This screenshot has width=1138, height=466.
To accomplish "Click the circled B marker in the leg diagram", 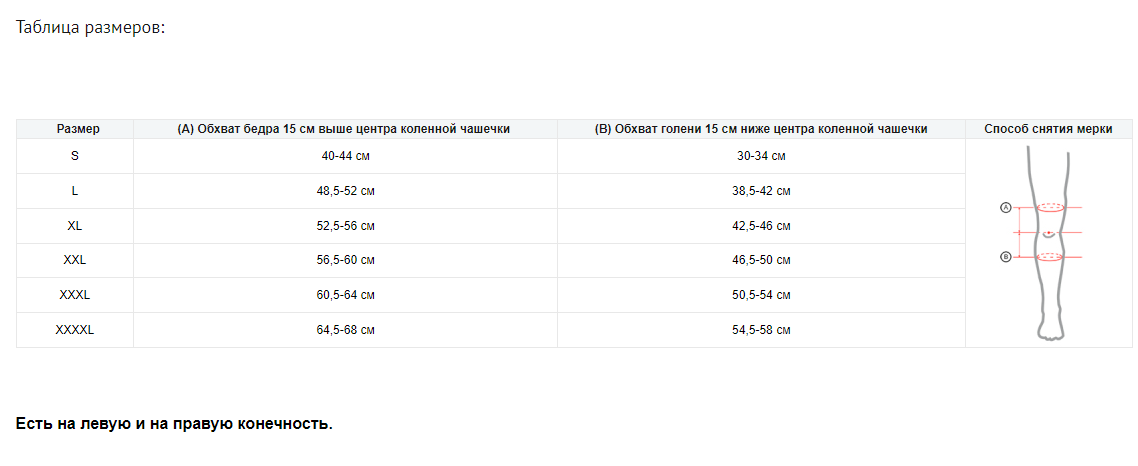I will pyautogui.click(x=1006, y=257).
